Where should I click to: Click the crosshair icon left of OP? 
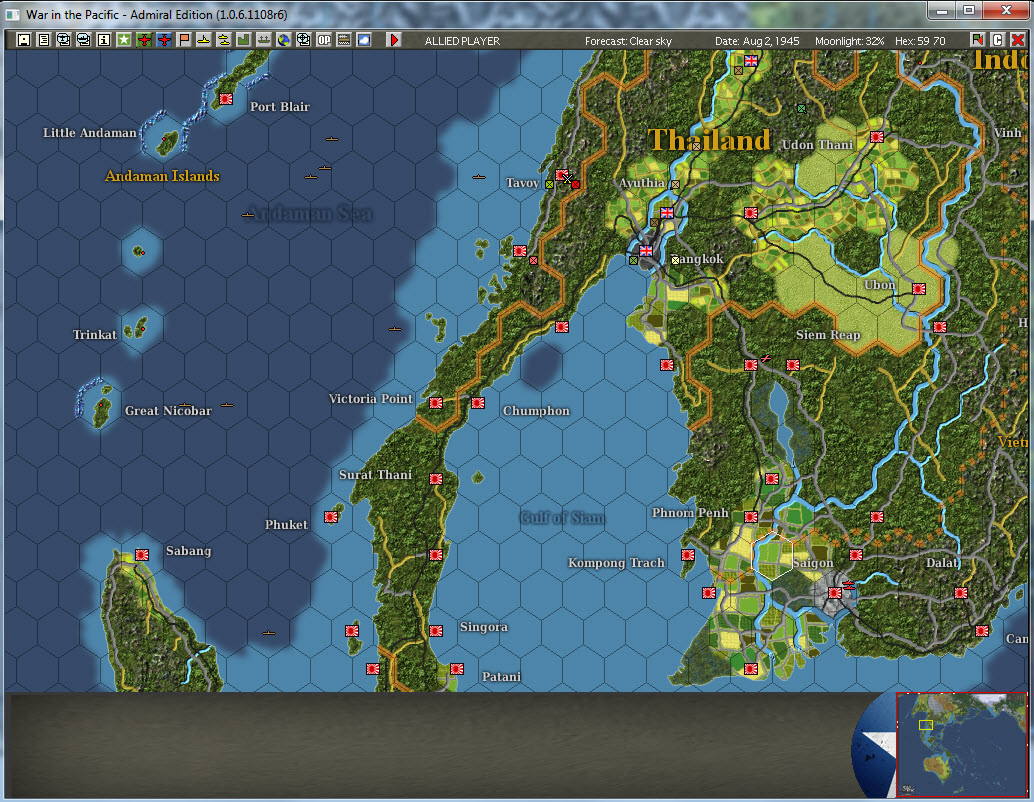(303, 40)
